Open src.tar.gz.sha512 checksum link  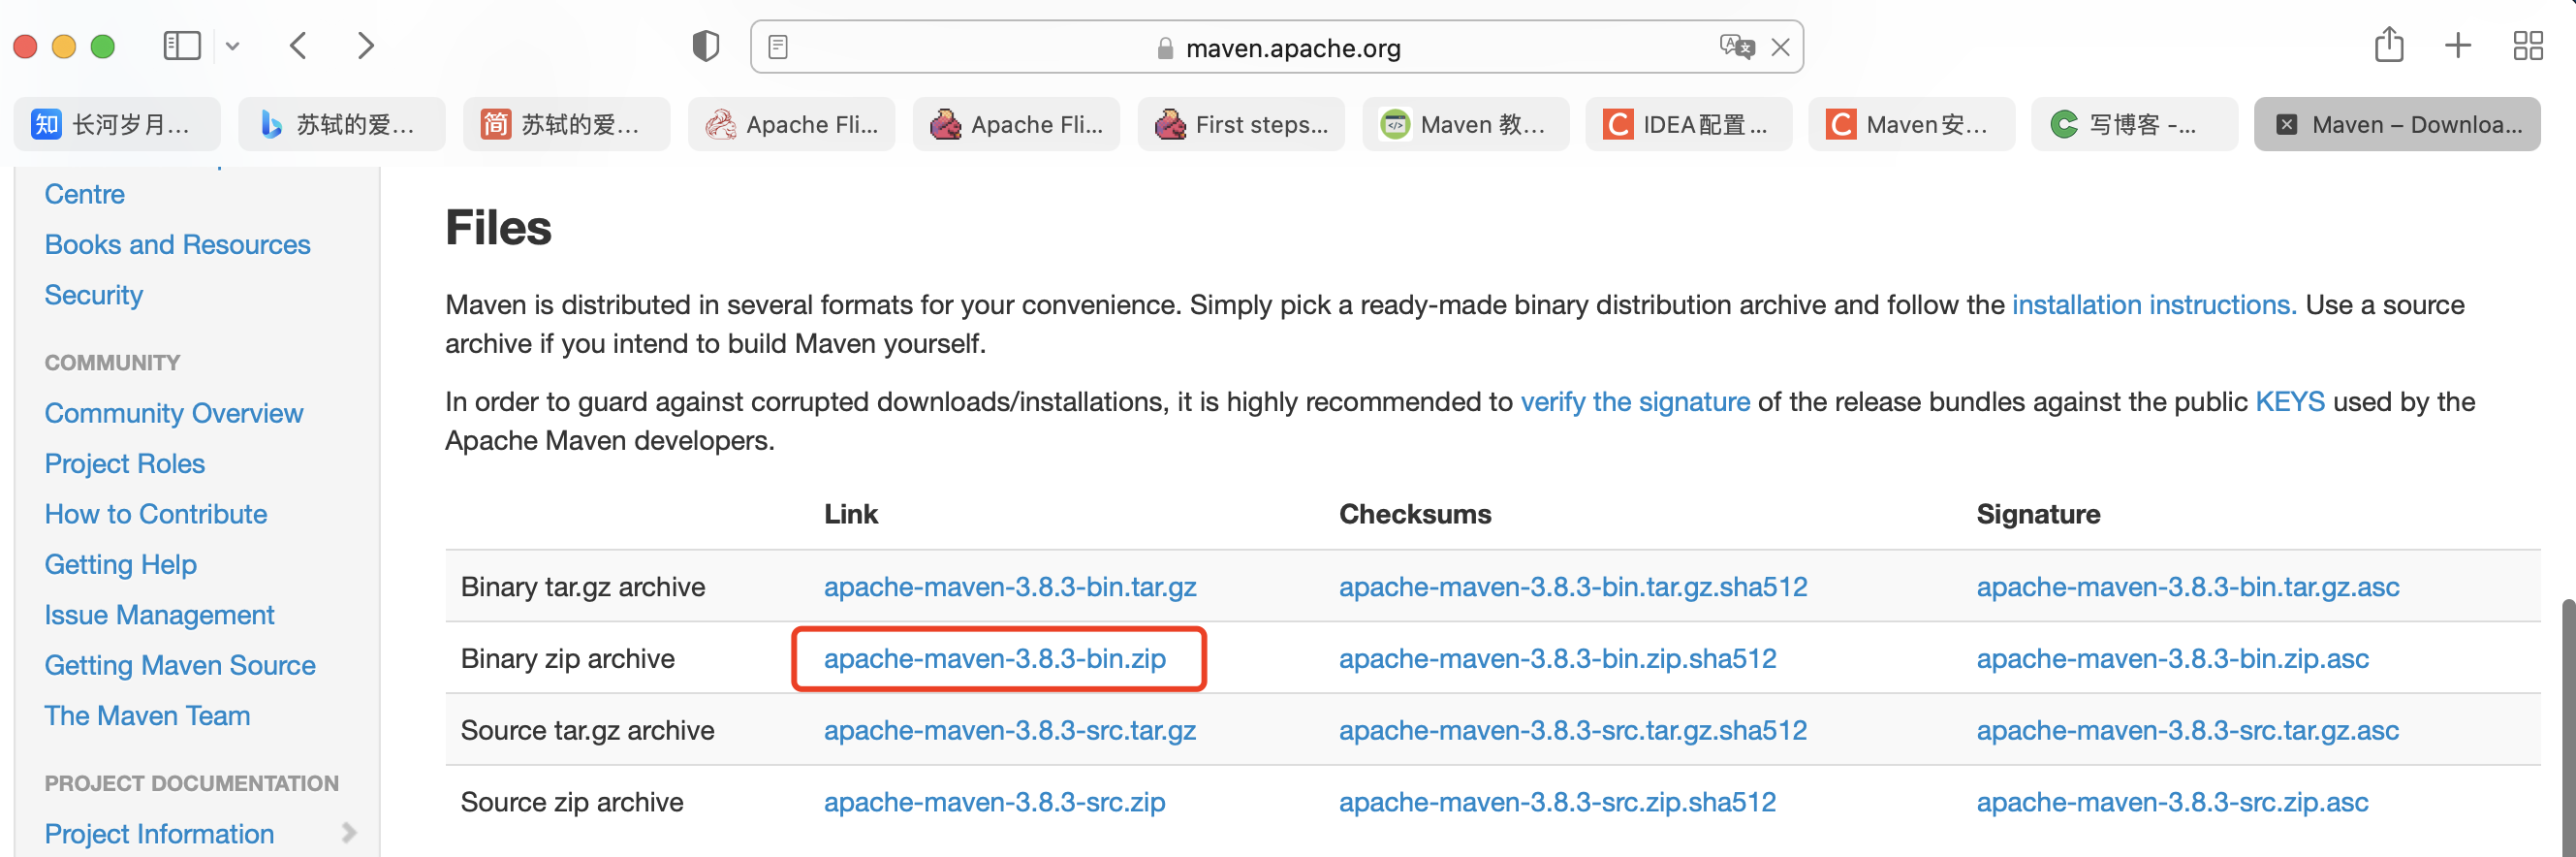1574,731
